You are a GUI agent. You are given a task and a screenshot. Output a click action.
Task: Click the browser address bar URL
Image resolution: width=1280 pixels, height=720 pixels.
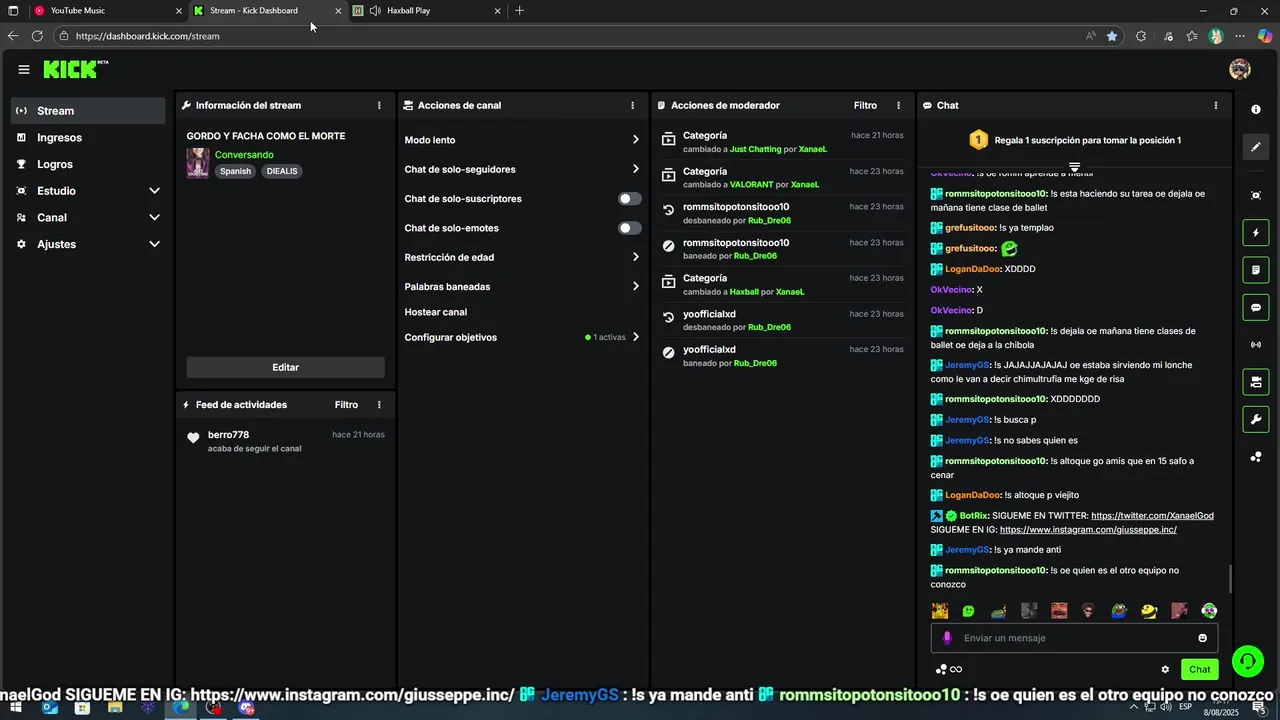coord(147,36)
